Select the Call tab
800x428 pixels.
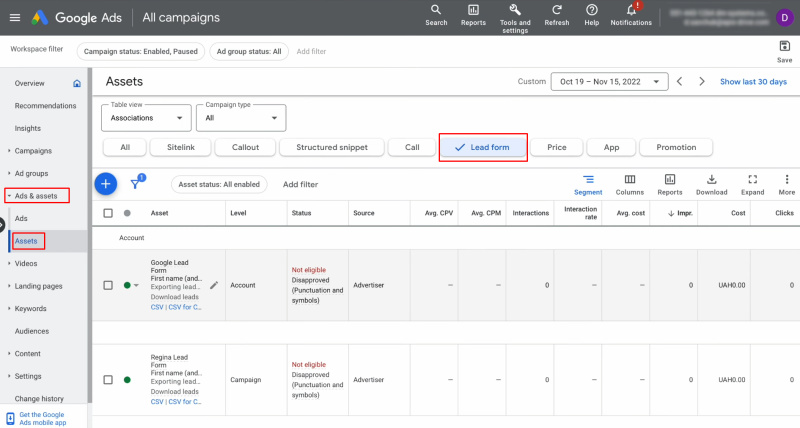[x=412, y=147]
